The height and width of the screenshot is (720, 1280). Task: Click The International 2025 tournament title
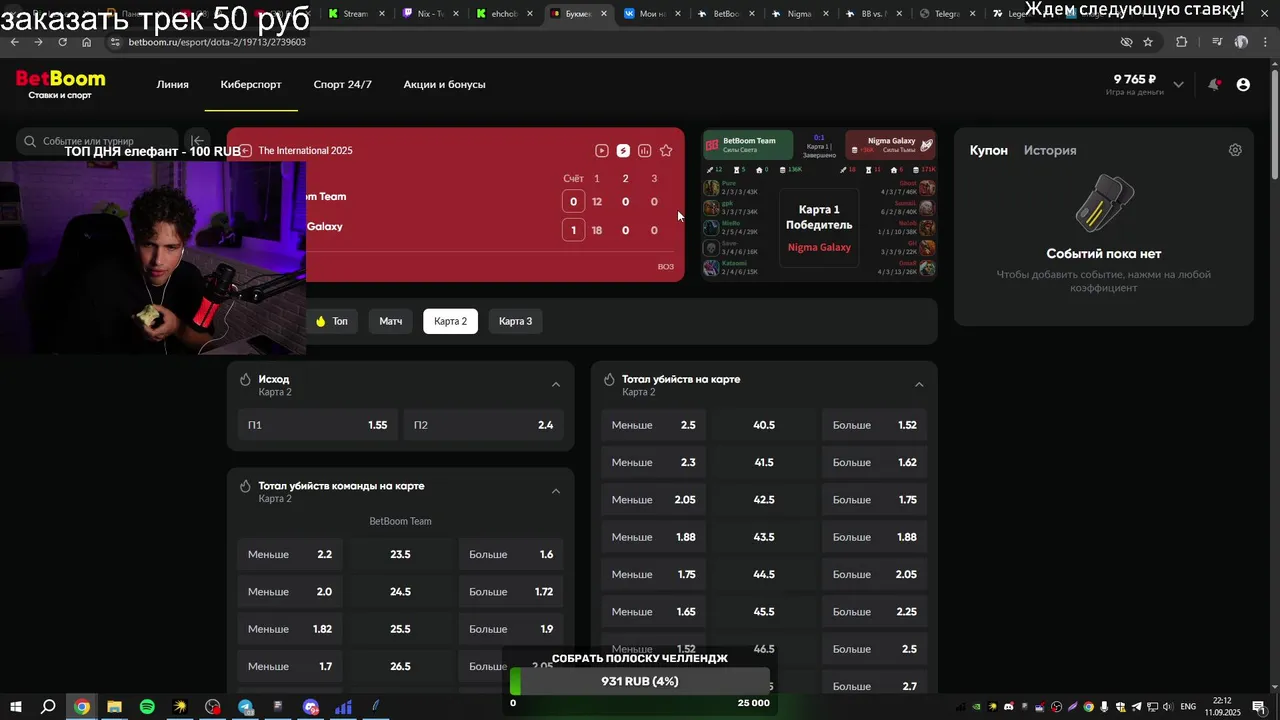point(306,151)
